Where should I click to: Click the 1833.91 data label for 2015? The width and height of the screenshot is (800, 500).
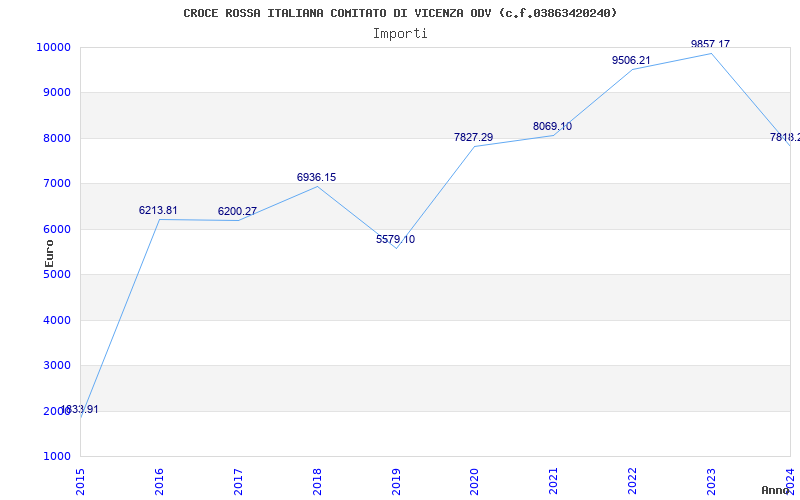(80, 409)
